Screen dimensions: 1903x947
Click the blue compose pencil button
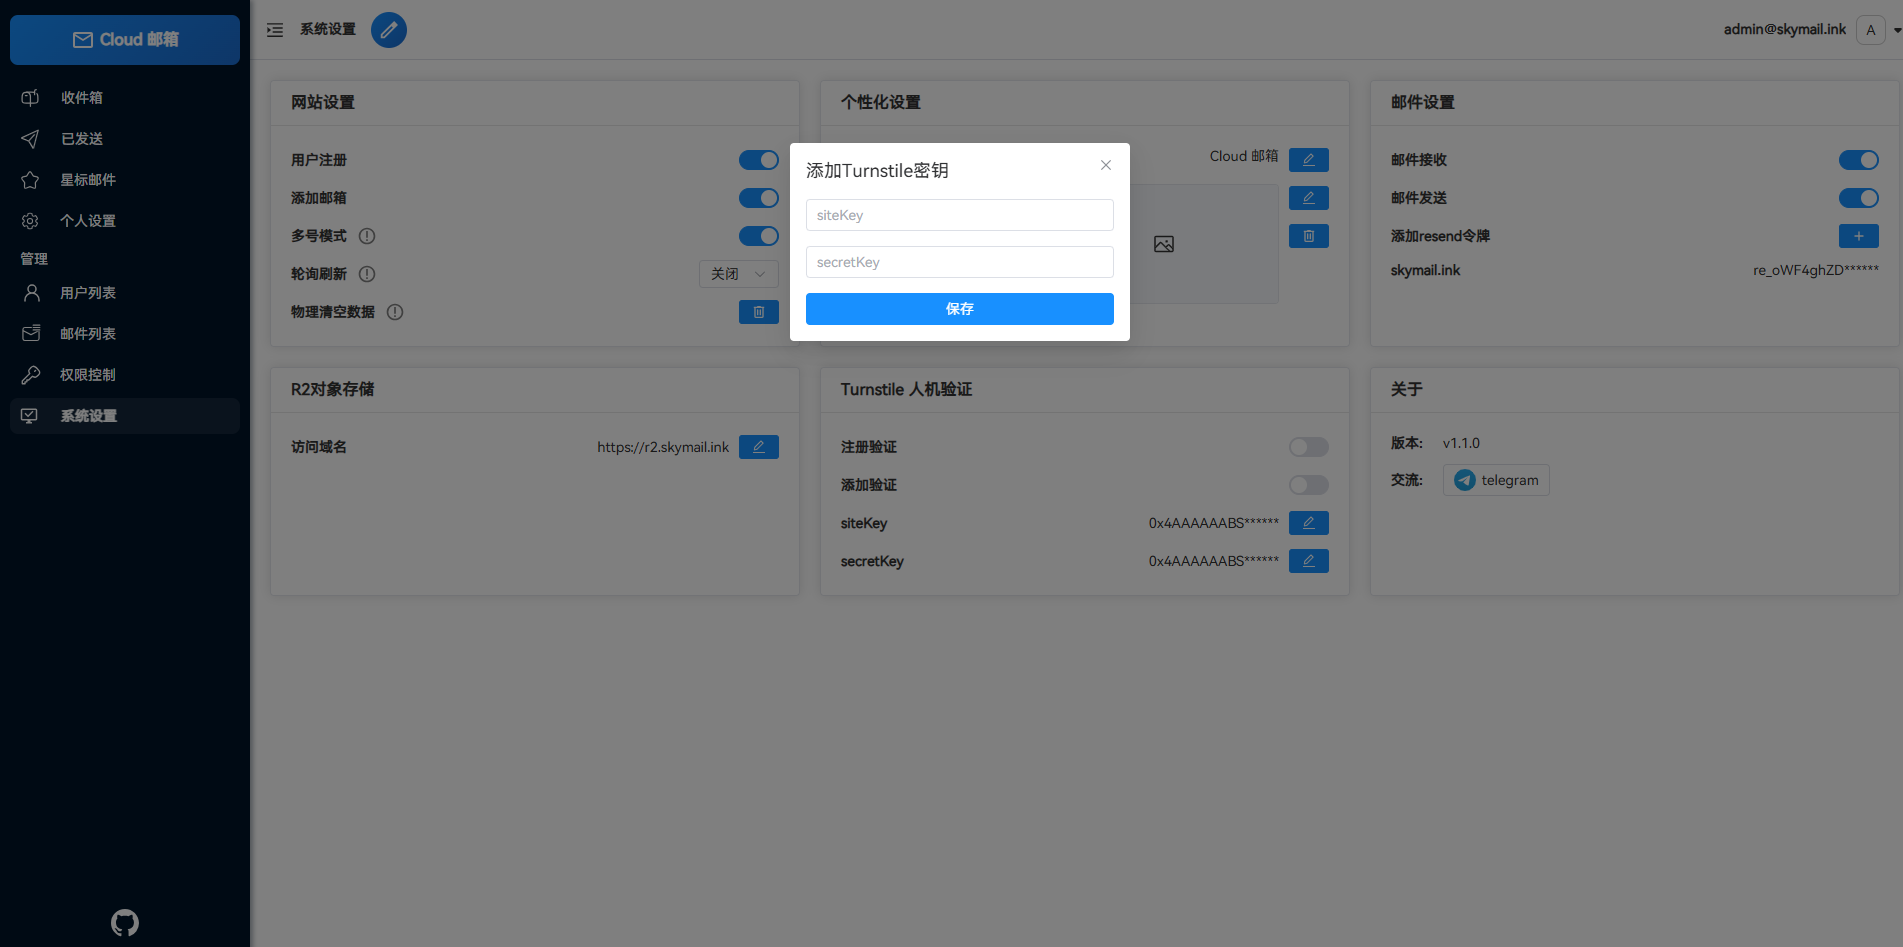pyautogui.click(x=389, y=30)
